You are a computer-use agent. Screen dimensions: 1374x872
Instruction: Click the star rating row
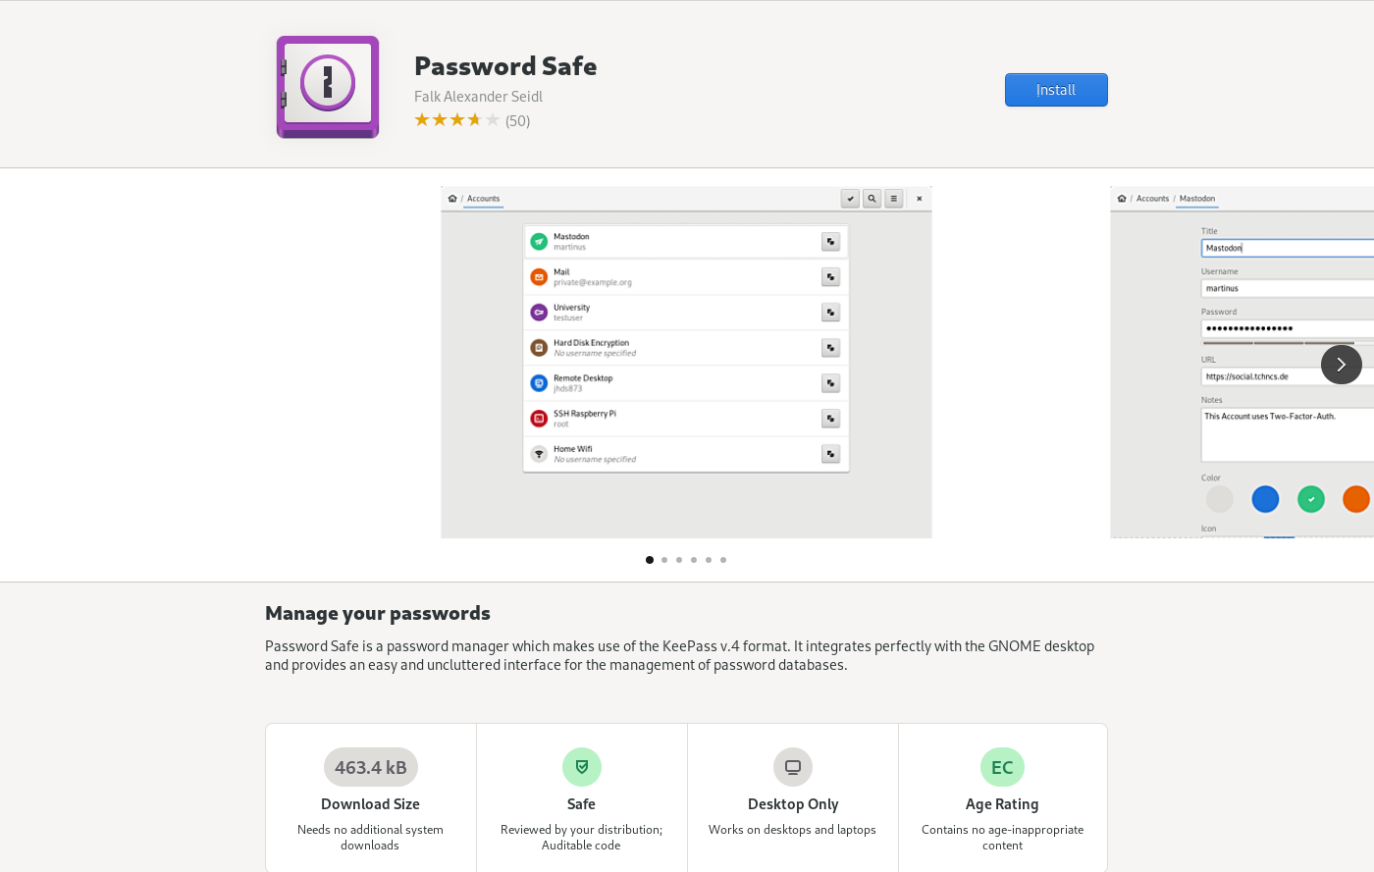457,120
